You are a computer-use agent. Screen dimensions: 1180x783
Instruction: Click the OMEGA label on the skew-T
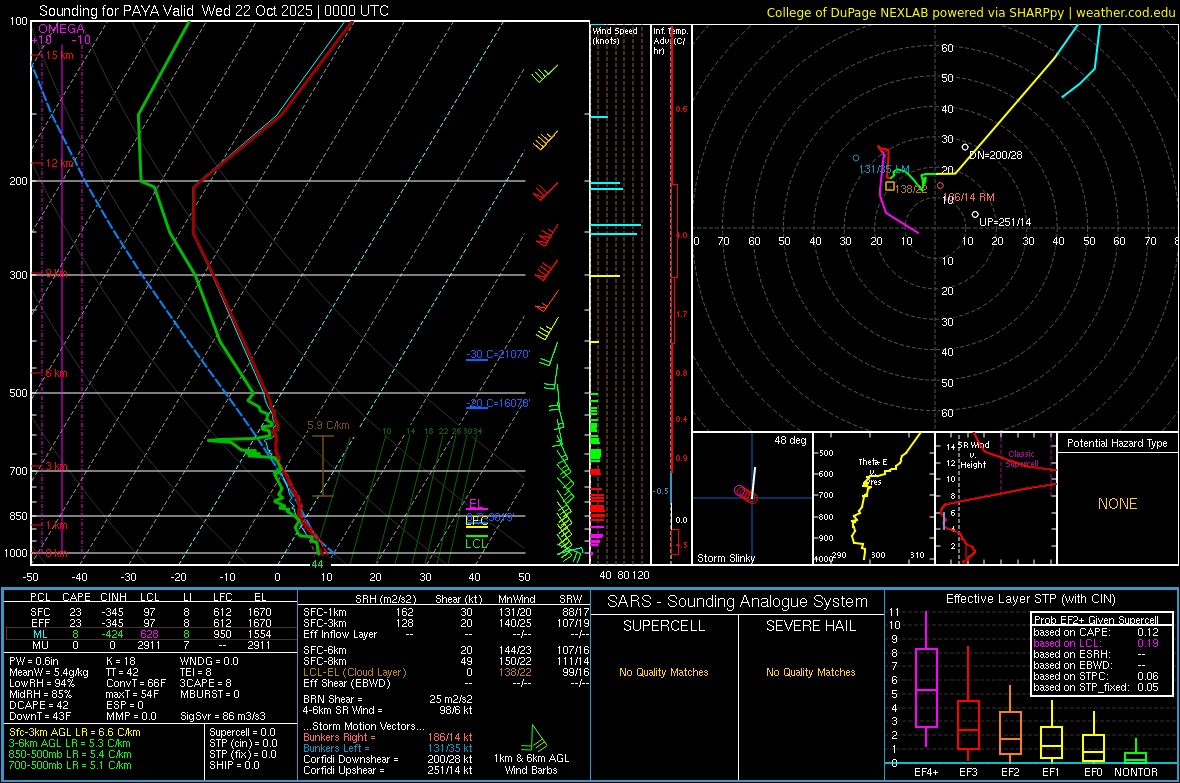[x=61, y=29]
